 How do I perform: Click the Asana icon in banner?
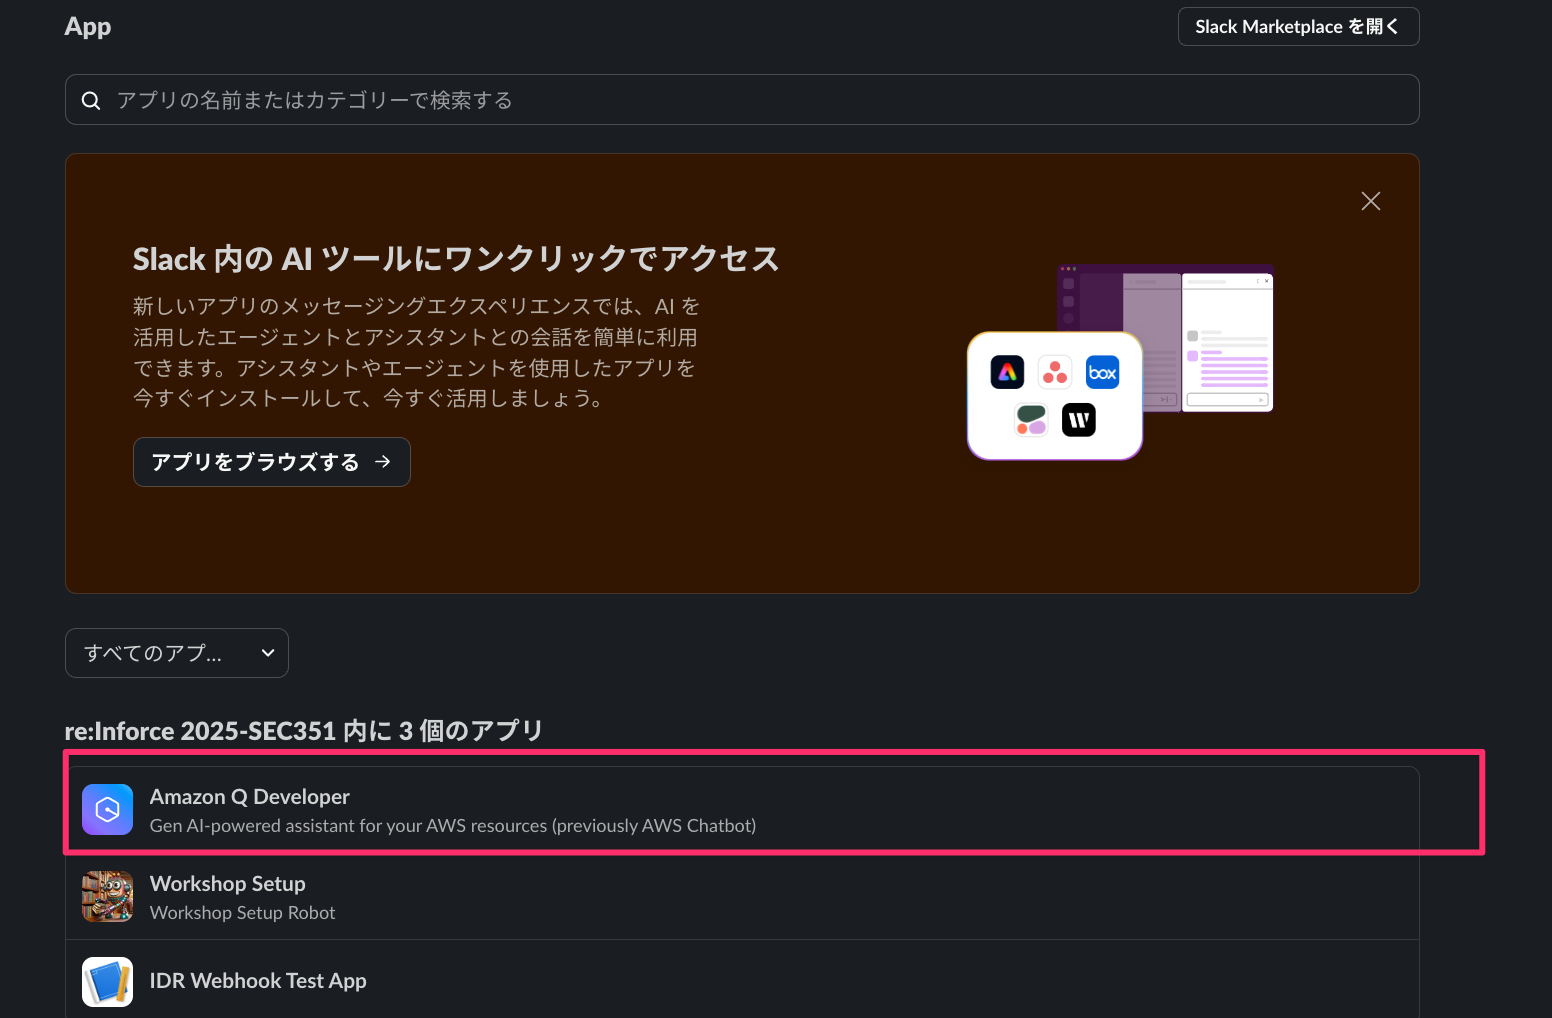click(1055, 372)
